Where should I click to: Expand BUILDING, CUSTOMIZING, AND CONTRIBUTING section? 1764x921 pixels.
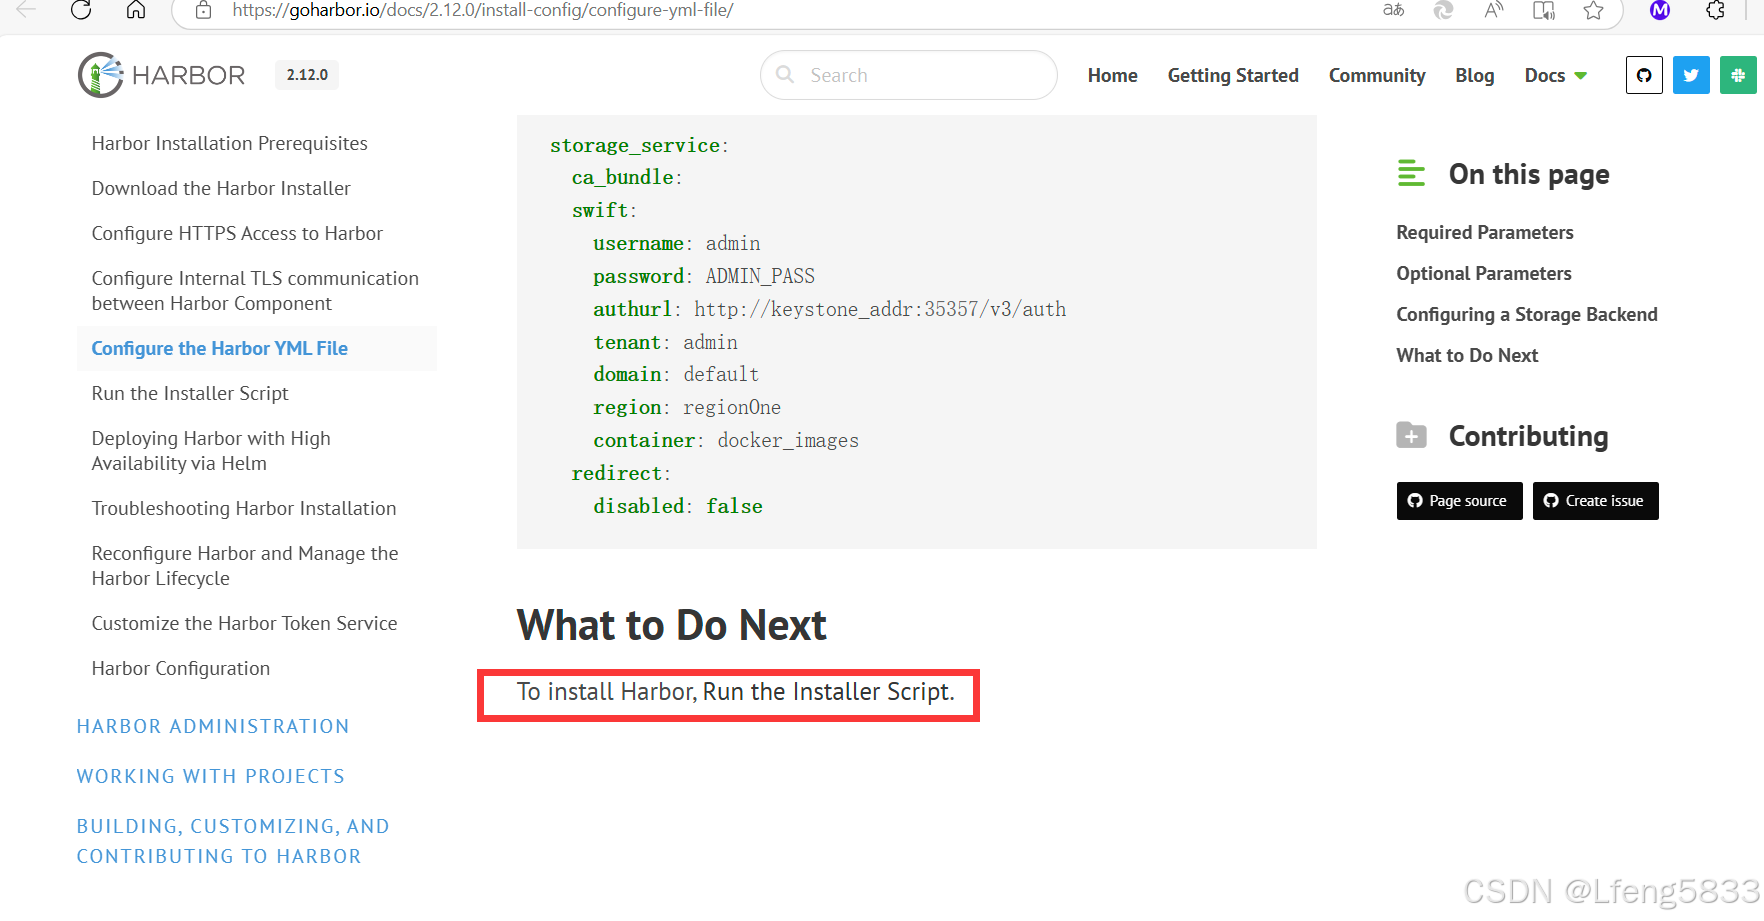tap(233, 841)
